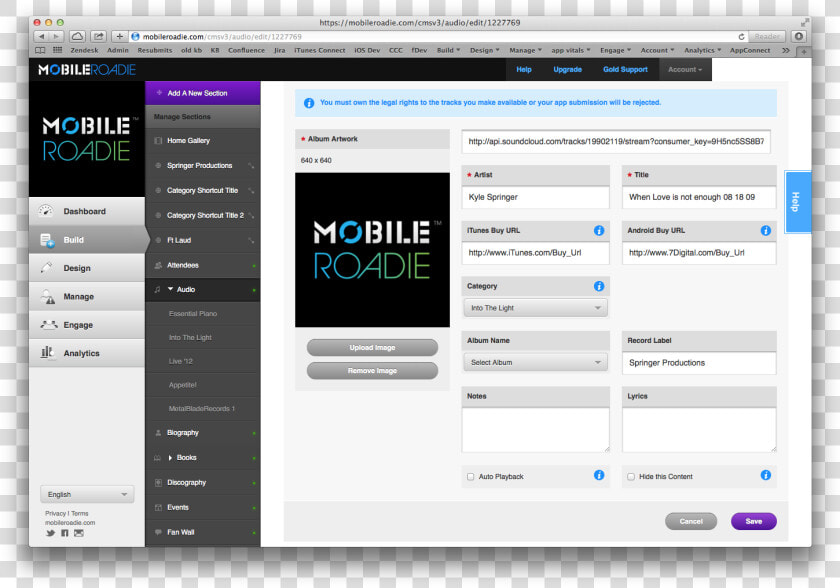
Task: Select Discography section in sidebar
Action: [x=202, y=483]
